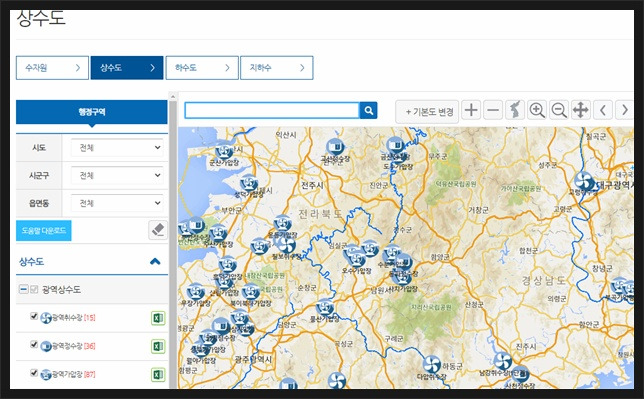Collapse the 상수도 section chevron
The width and height of the screenshot is (644, 399).
tap(155, 261)
